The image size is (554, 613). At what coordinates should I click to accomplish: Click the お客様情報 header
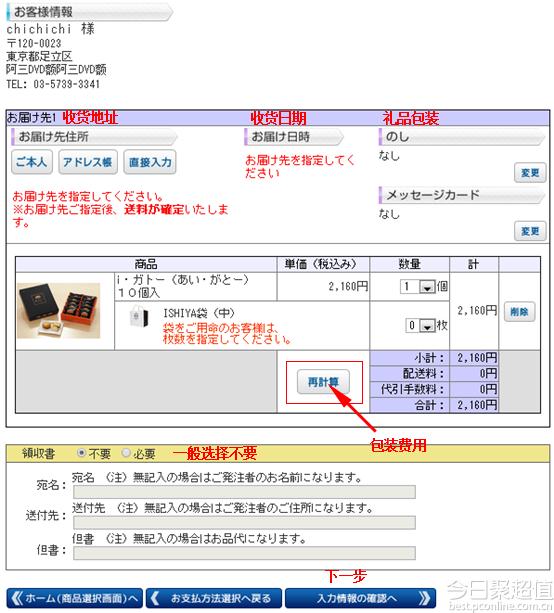click(89, 12)
